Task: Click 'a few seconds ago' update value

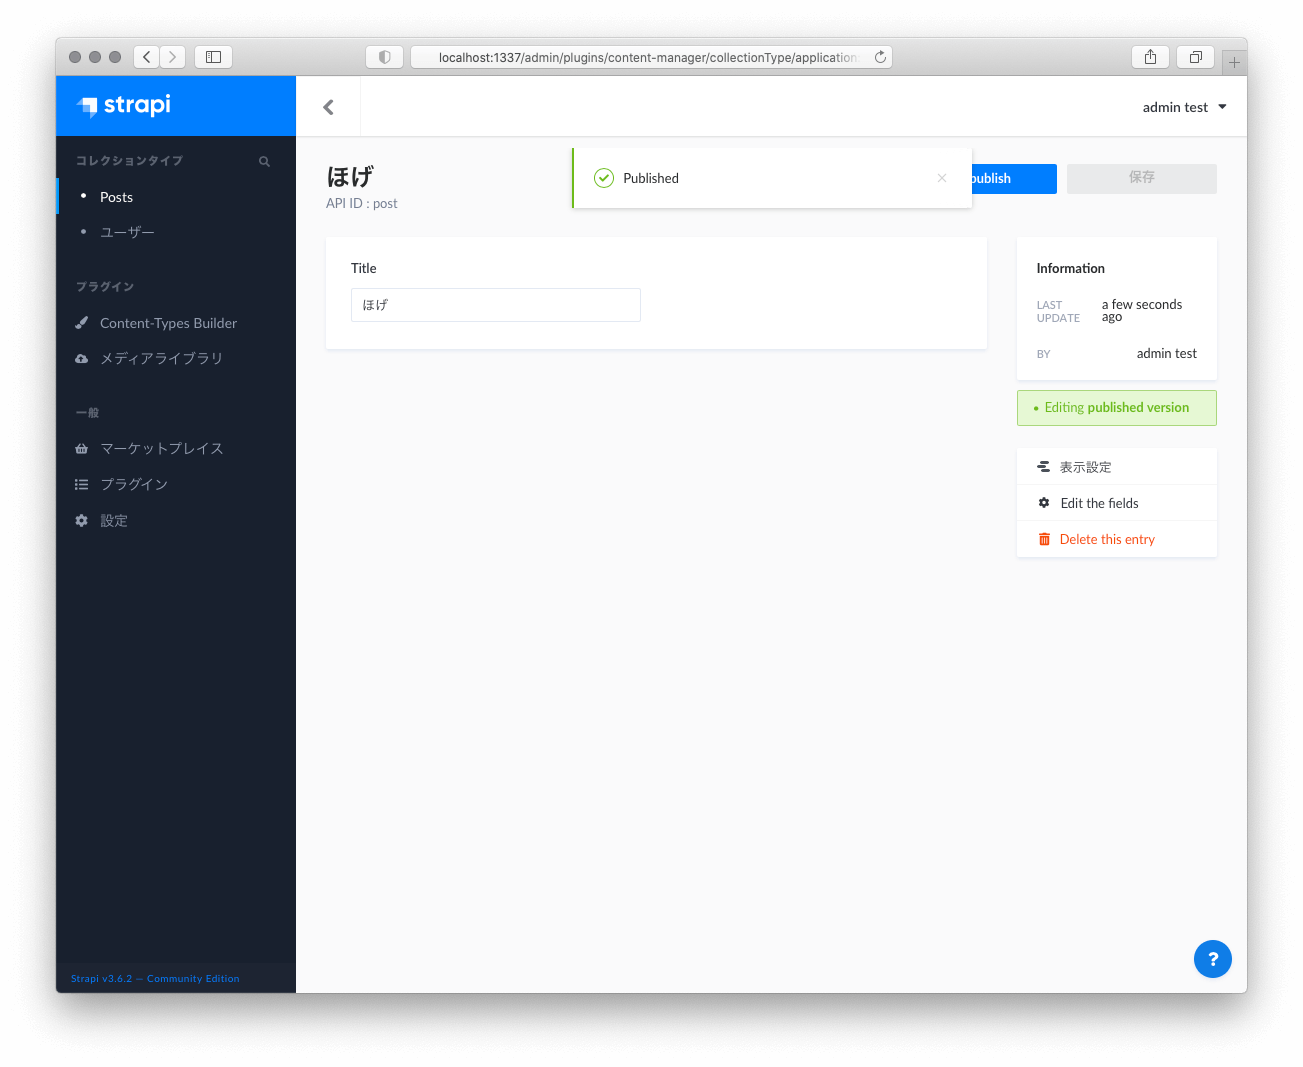Action: [1142, 311]
